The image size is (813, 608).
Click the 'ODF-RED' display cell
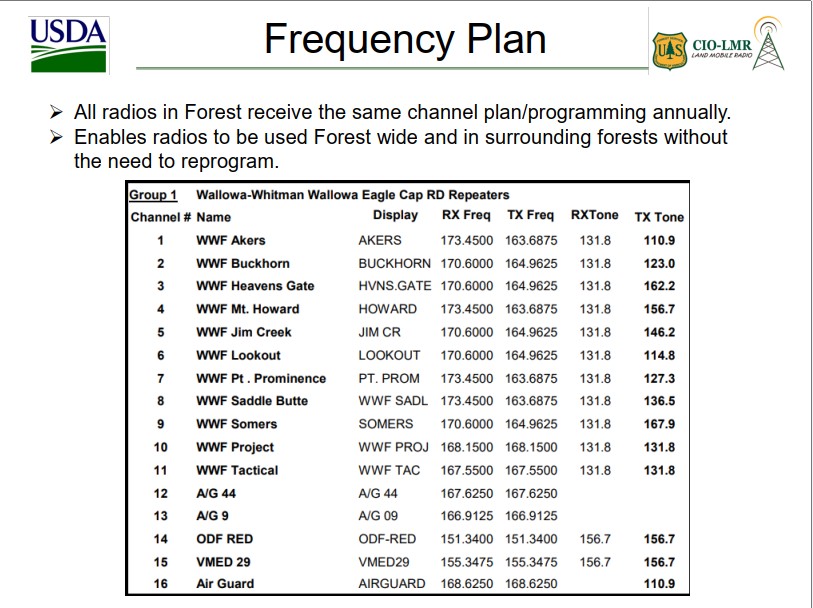point(387,540)
